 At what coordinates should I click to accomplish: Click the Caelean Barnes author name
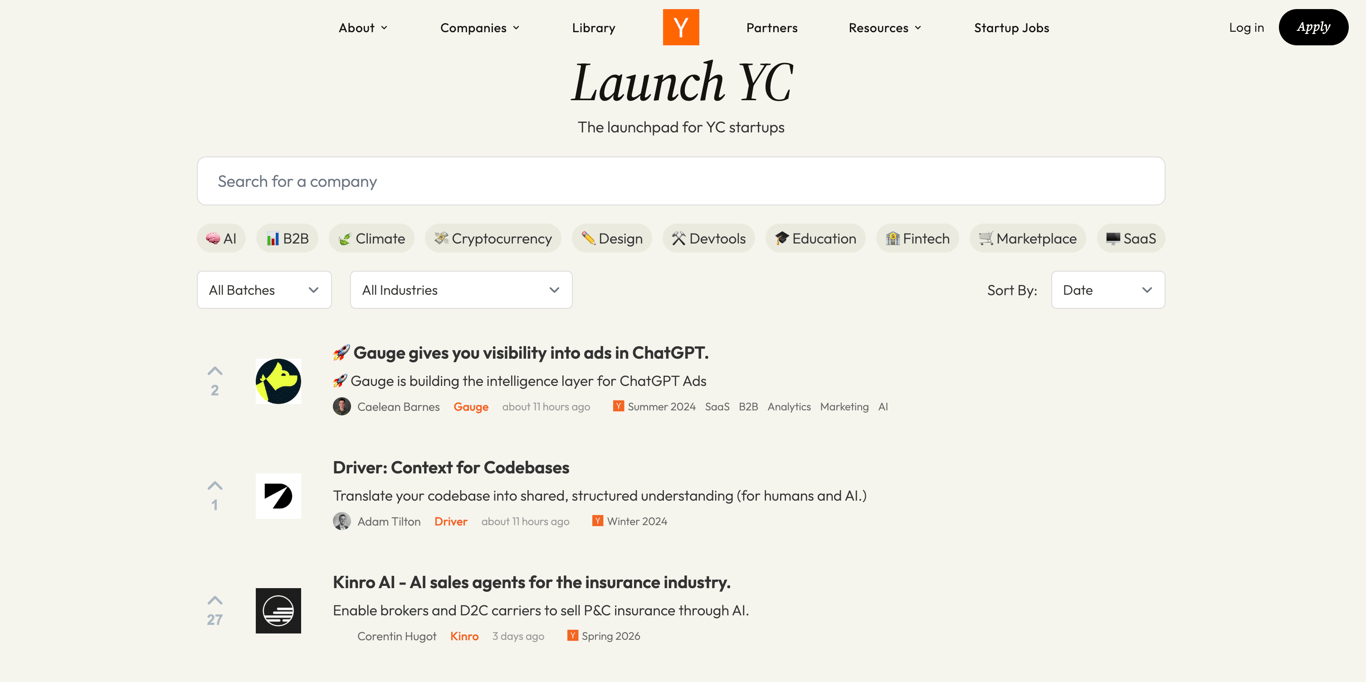398,407
